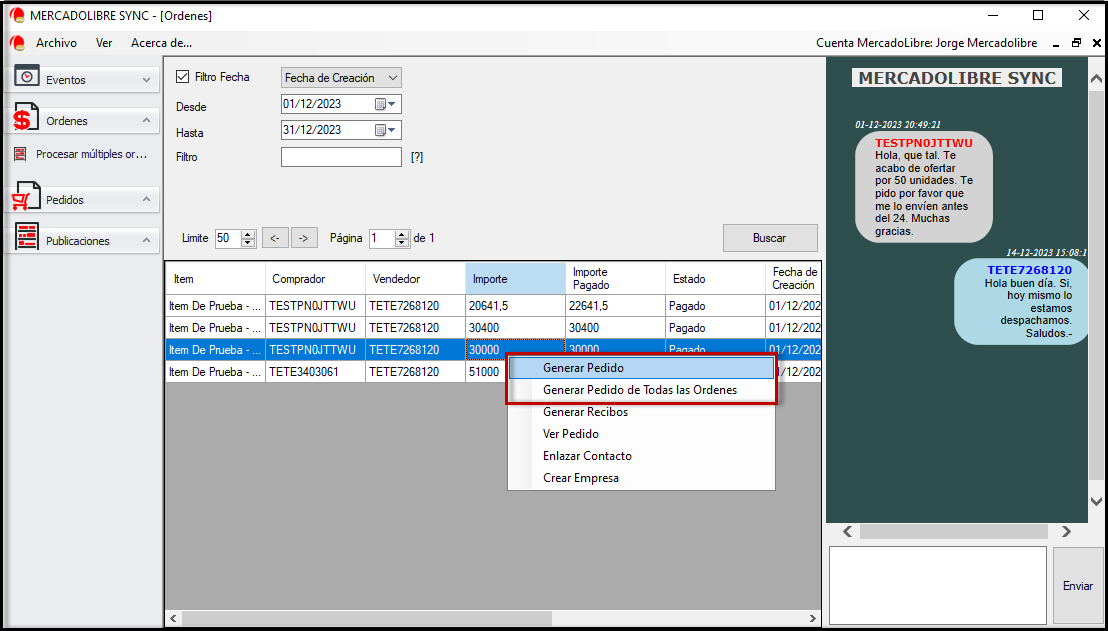
Task: Click the app logo in the title bar
Action: tap(18, 16)
